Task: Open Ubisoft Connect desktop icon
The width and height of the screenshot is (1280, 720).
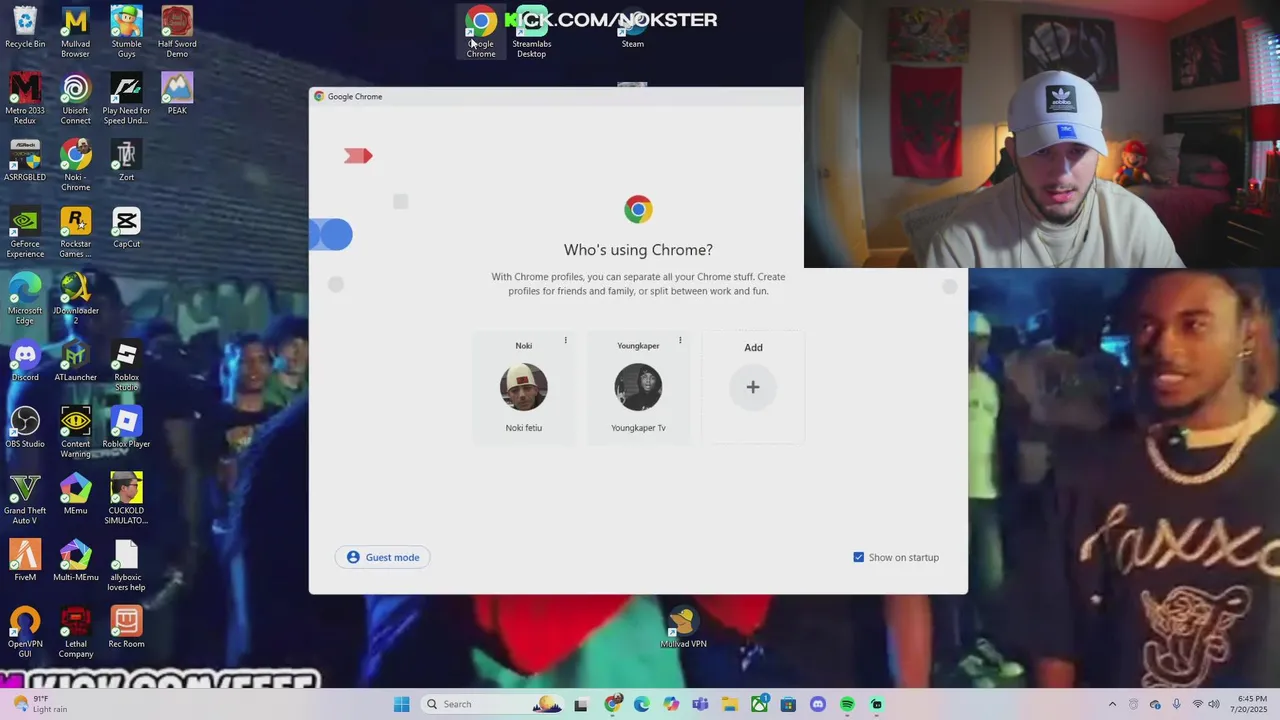Action: pos(75,99)
